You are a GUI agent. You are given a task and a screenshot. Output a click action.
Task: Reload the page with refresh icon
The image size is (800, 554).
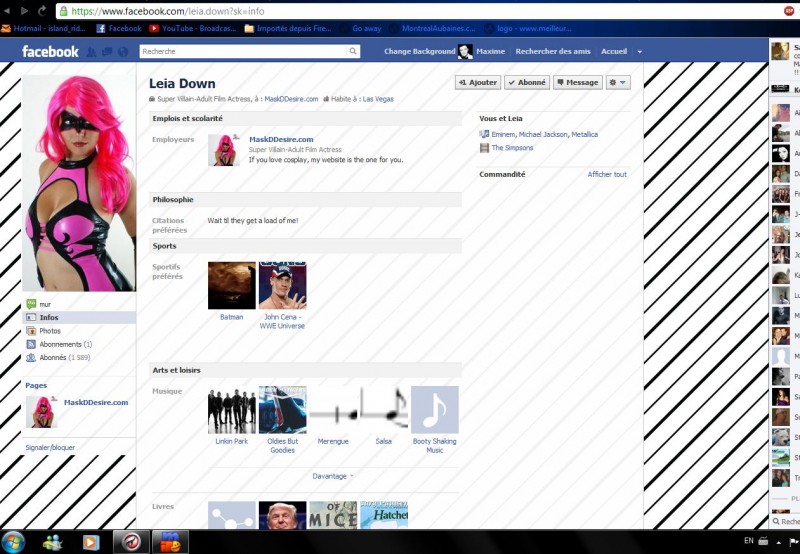click(42, 10)
